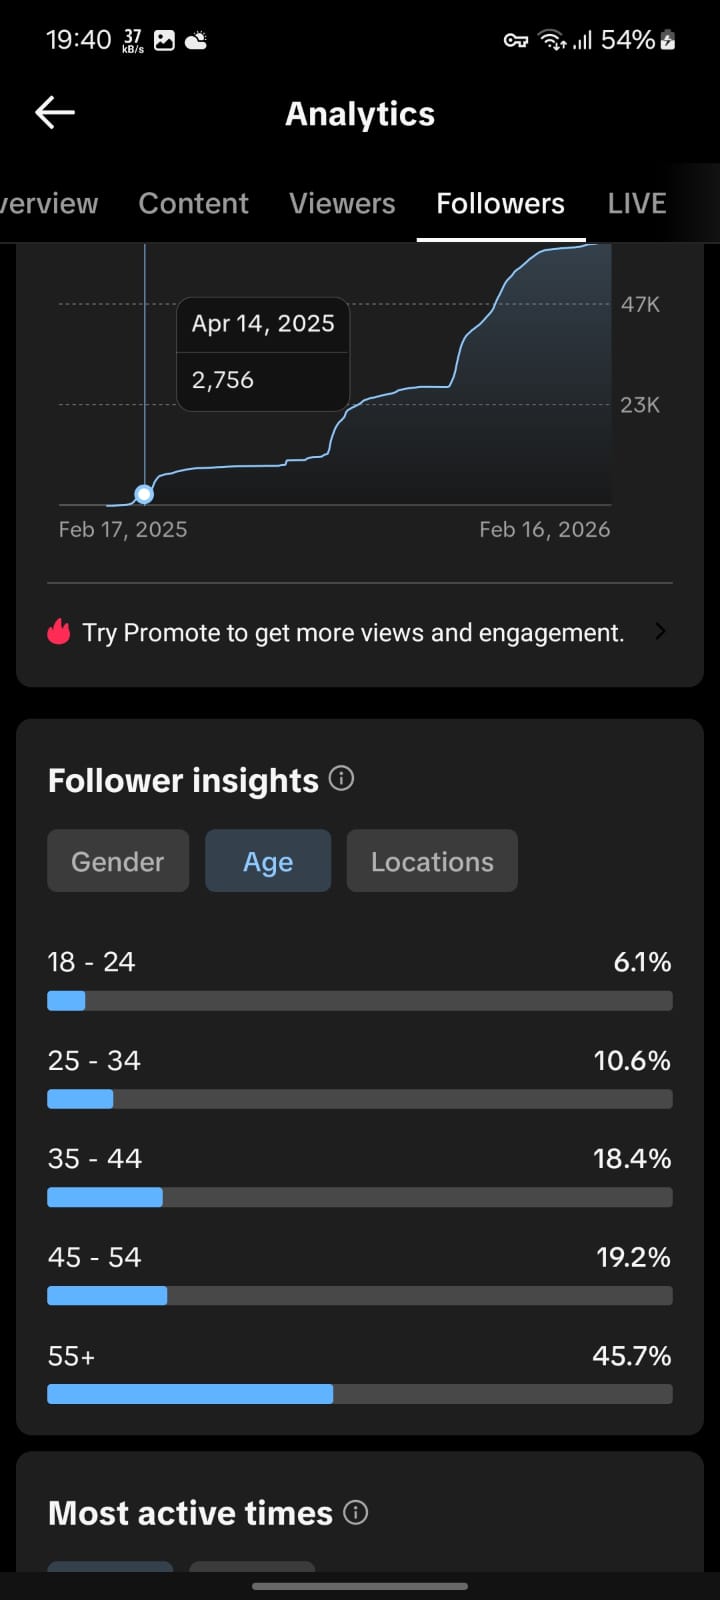Tap the Promote flame icon

(x=59, y=632)
